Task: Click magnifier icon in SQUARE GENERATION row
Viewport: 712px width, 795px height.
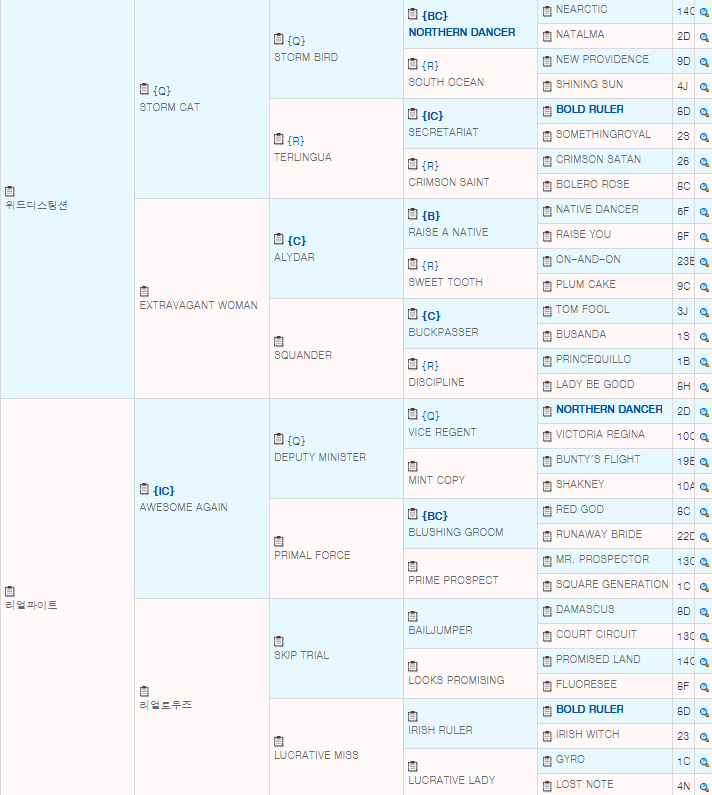Action: point(704,587)
